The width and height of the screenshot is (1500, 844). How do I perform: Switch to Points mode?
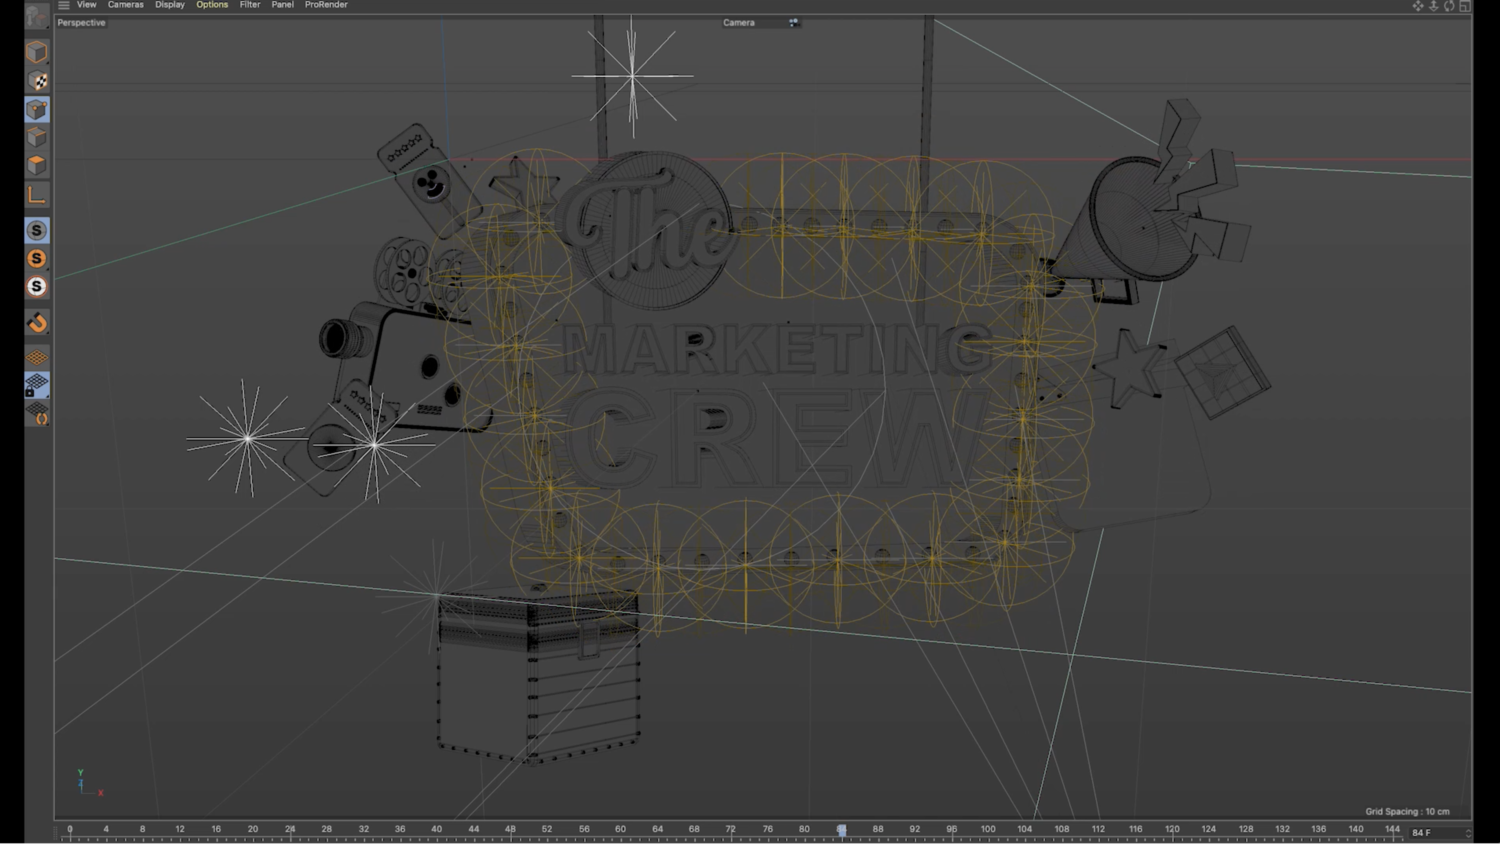click(x=37, y=109)
